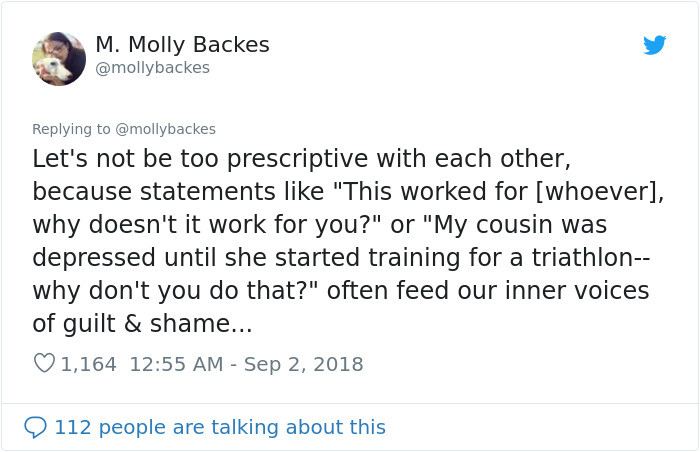
Task: Open the 12:55 AM tweet timestamp
Action: pyautogui.click(x=176, y=364)
